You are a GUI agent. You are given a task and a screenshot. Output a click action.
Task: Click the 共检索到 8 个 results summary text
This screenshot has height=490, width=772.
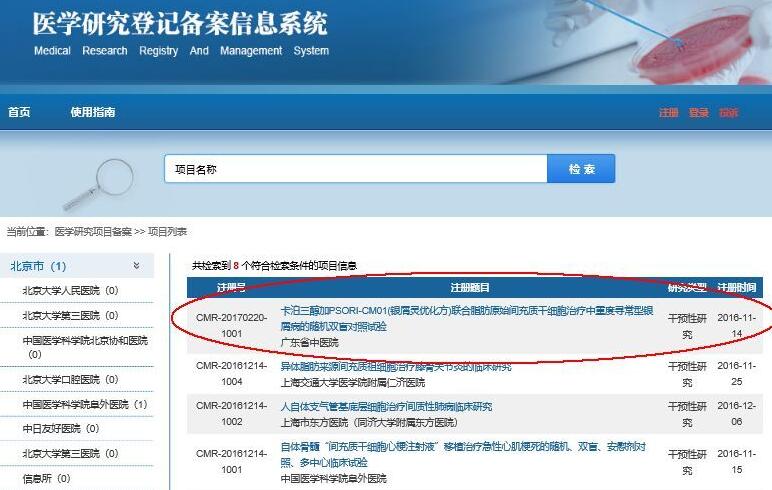274,266
